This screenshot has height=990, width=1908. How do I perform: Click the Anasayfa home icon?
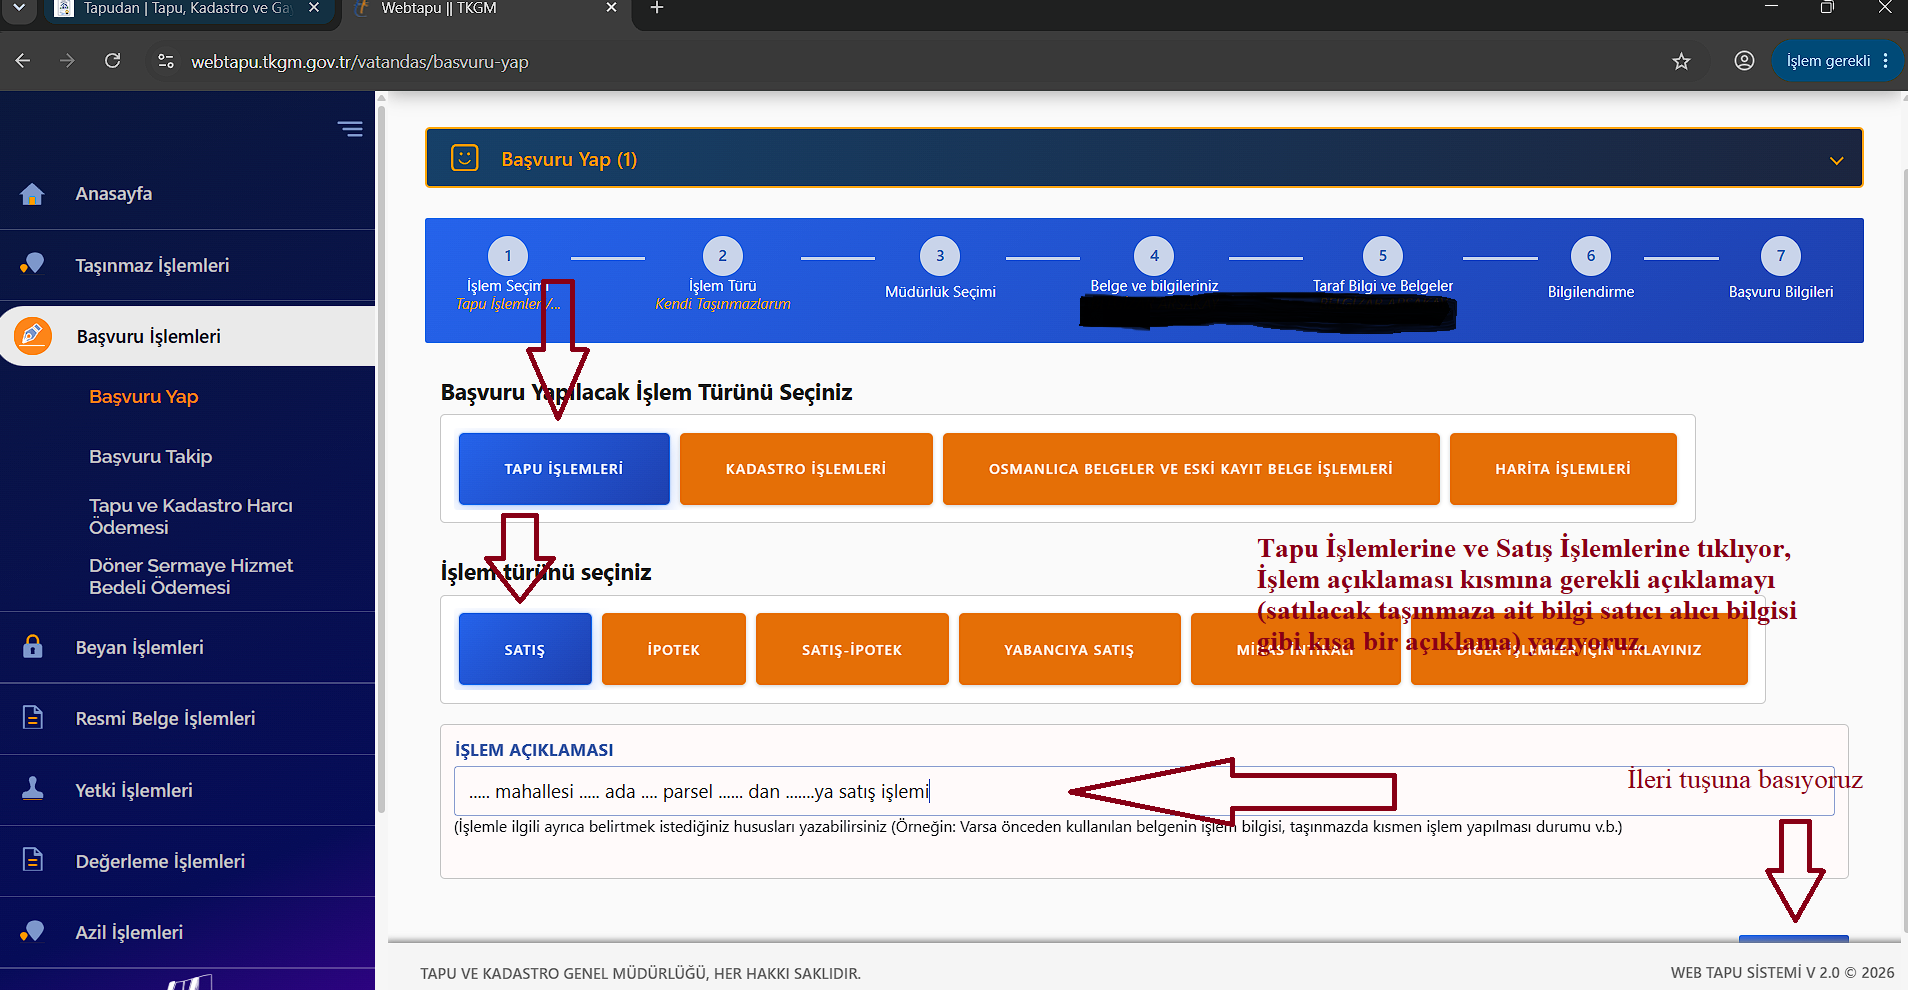32,194
